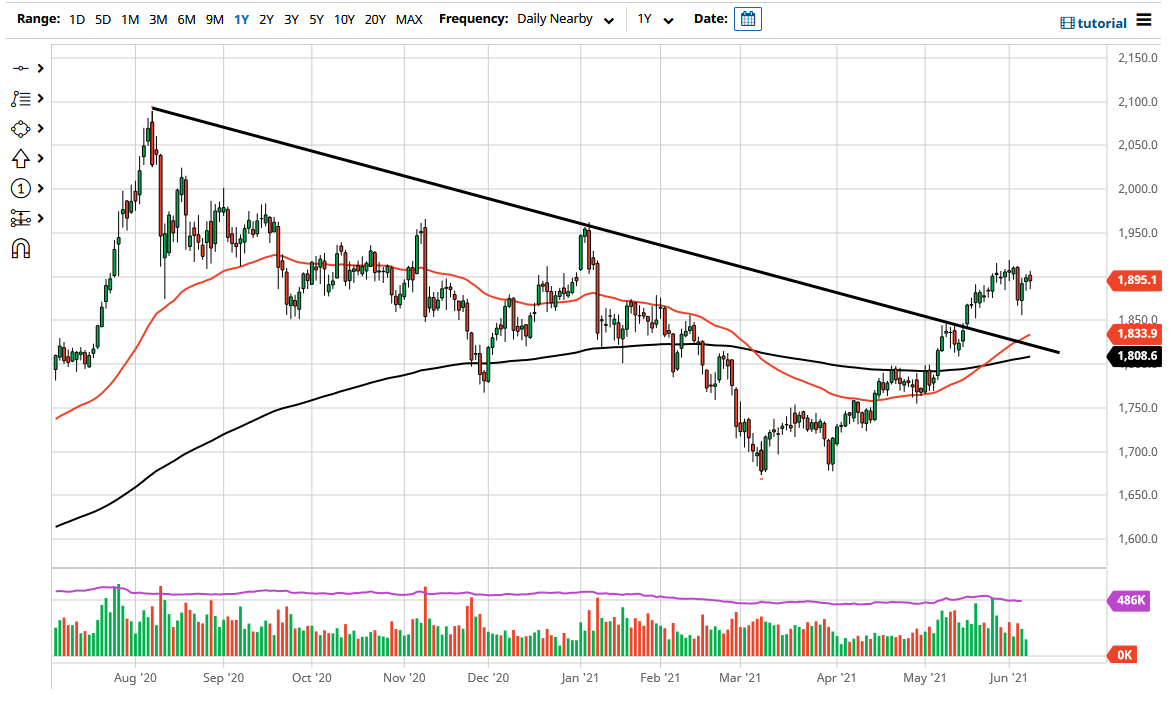Click the Aug '20 date axis label
Screen dimensions: 1171x705
point(135,678)
